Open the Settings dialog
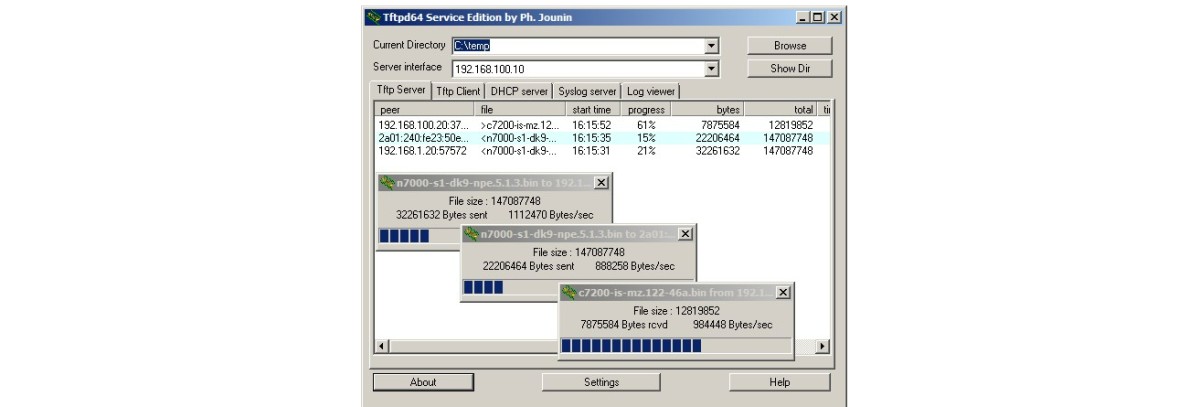 click(x=601, y=382)
